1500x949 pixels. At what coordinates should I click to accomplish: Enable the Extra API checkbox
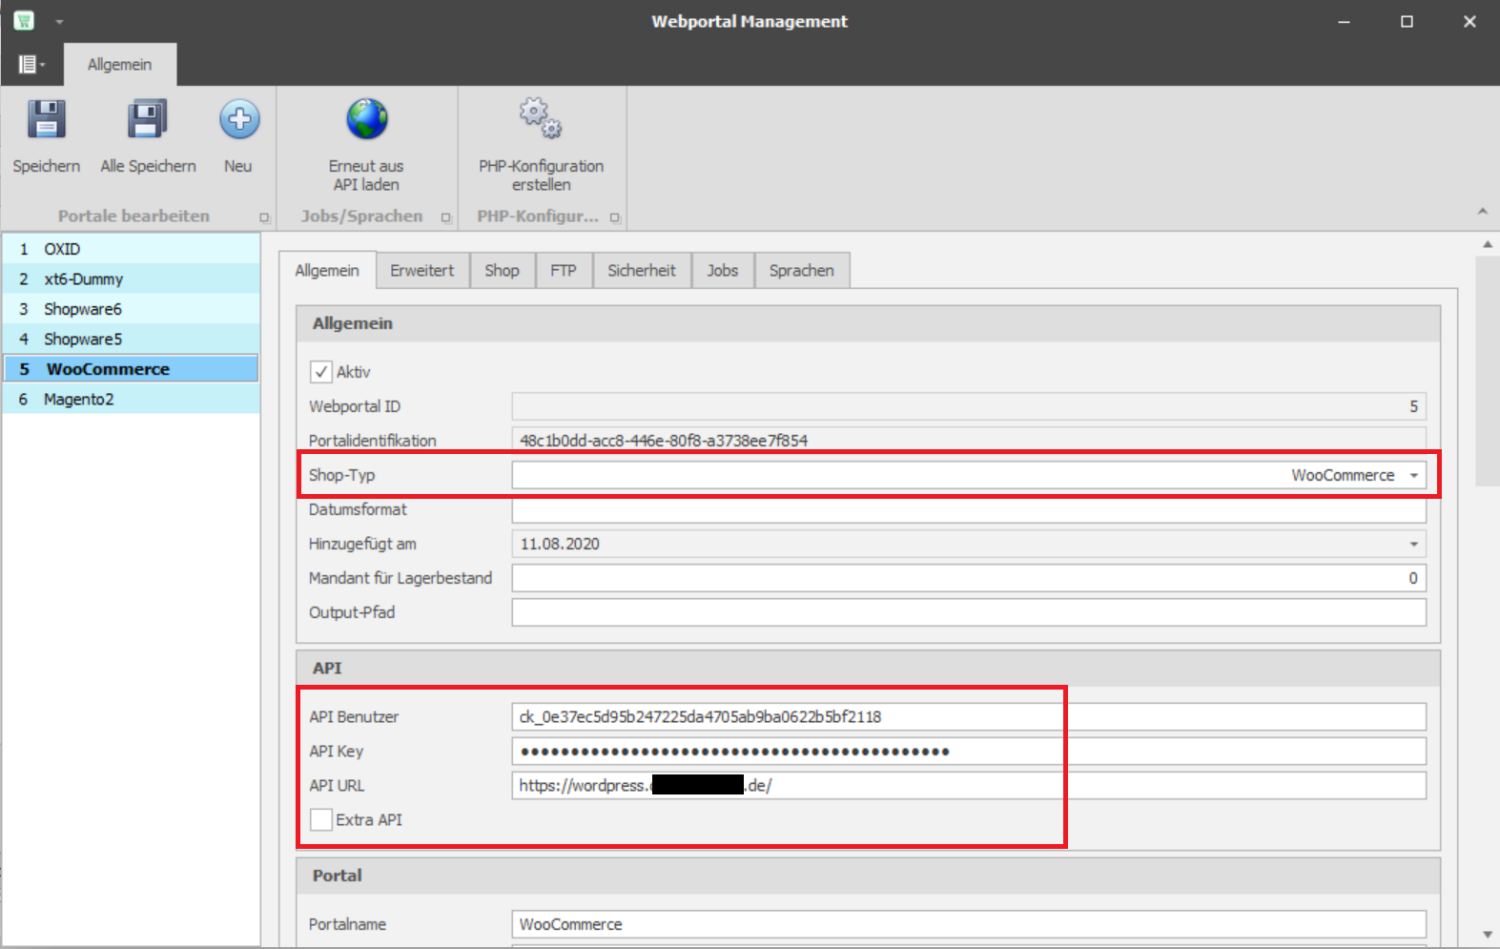(321, 820)
